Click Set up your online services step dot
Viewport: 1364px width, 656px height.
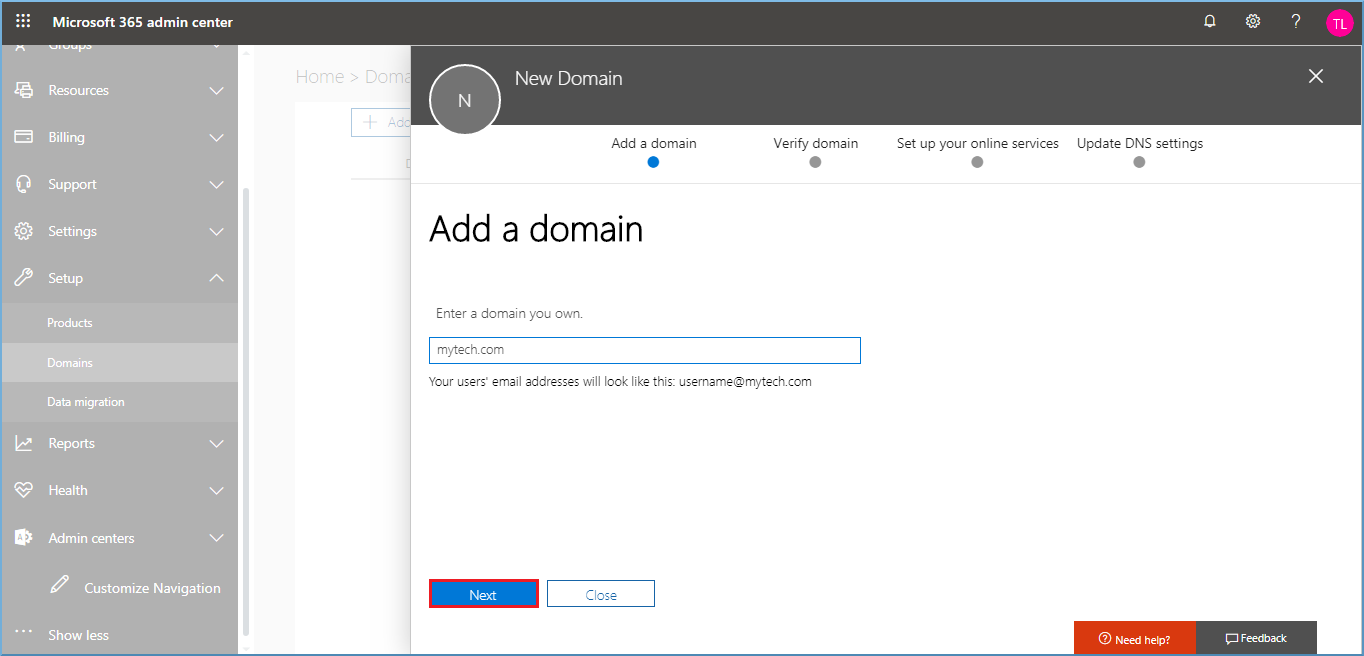(977, 162)
